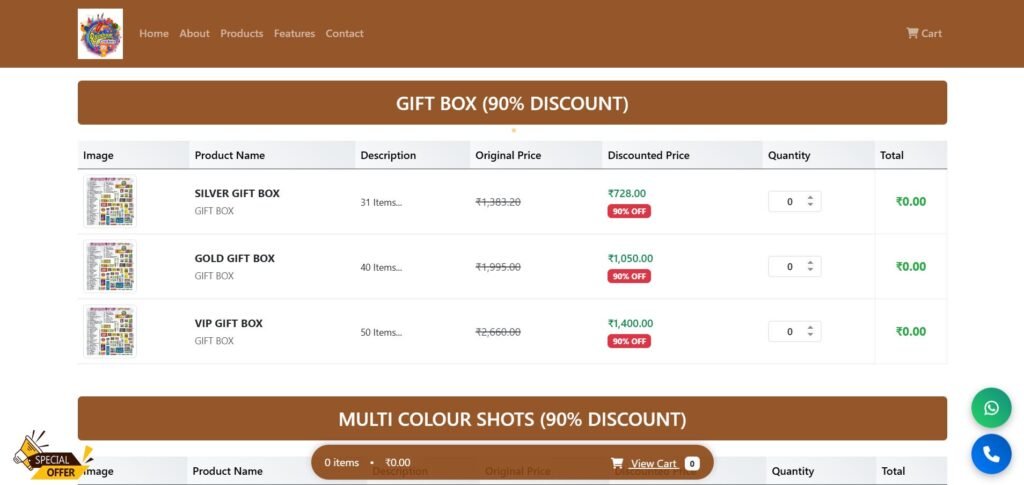Image resolution: width=1024 pixels, height=485 pixels.
Task: Increase Silver Gift Box quantity stepper
Action: 810,197
